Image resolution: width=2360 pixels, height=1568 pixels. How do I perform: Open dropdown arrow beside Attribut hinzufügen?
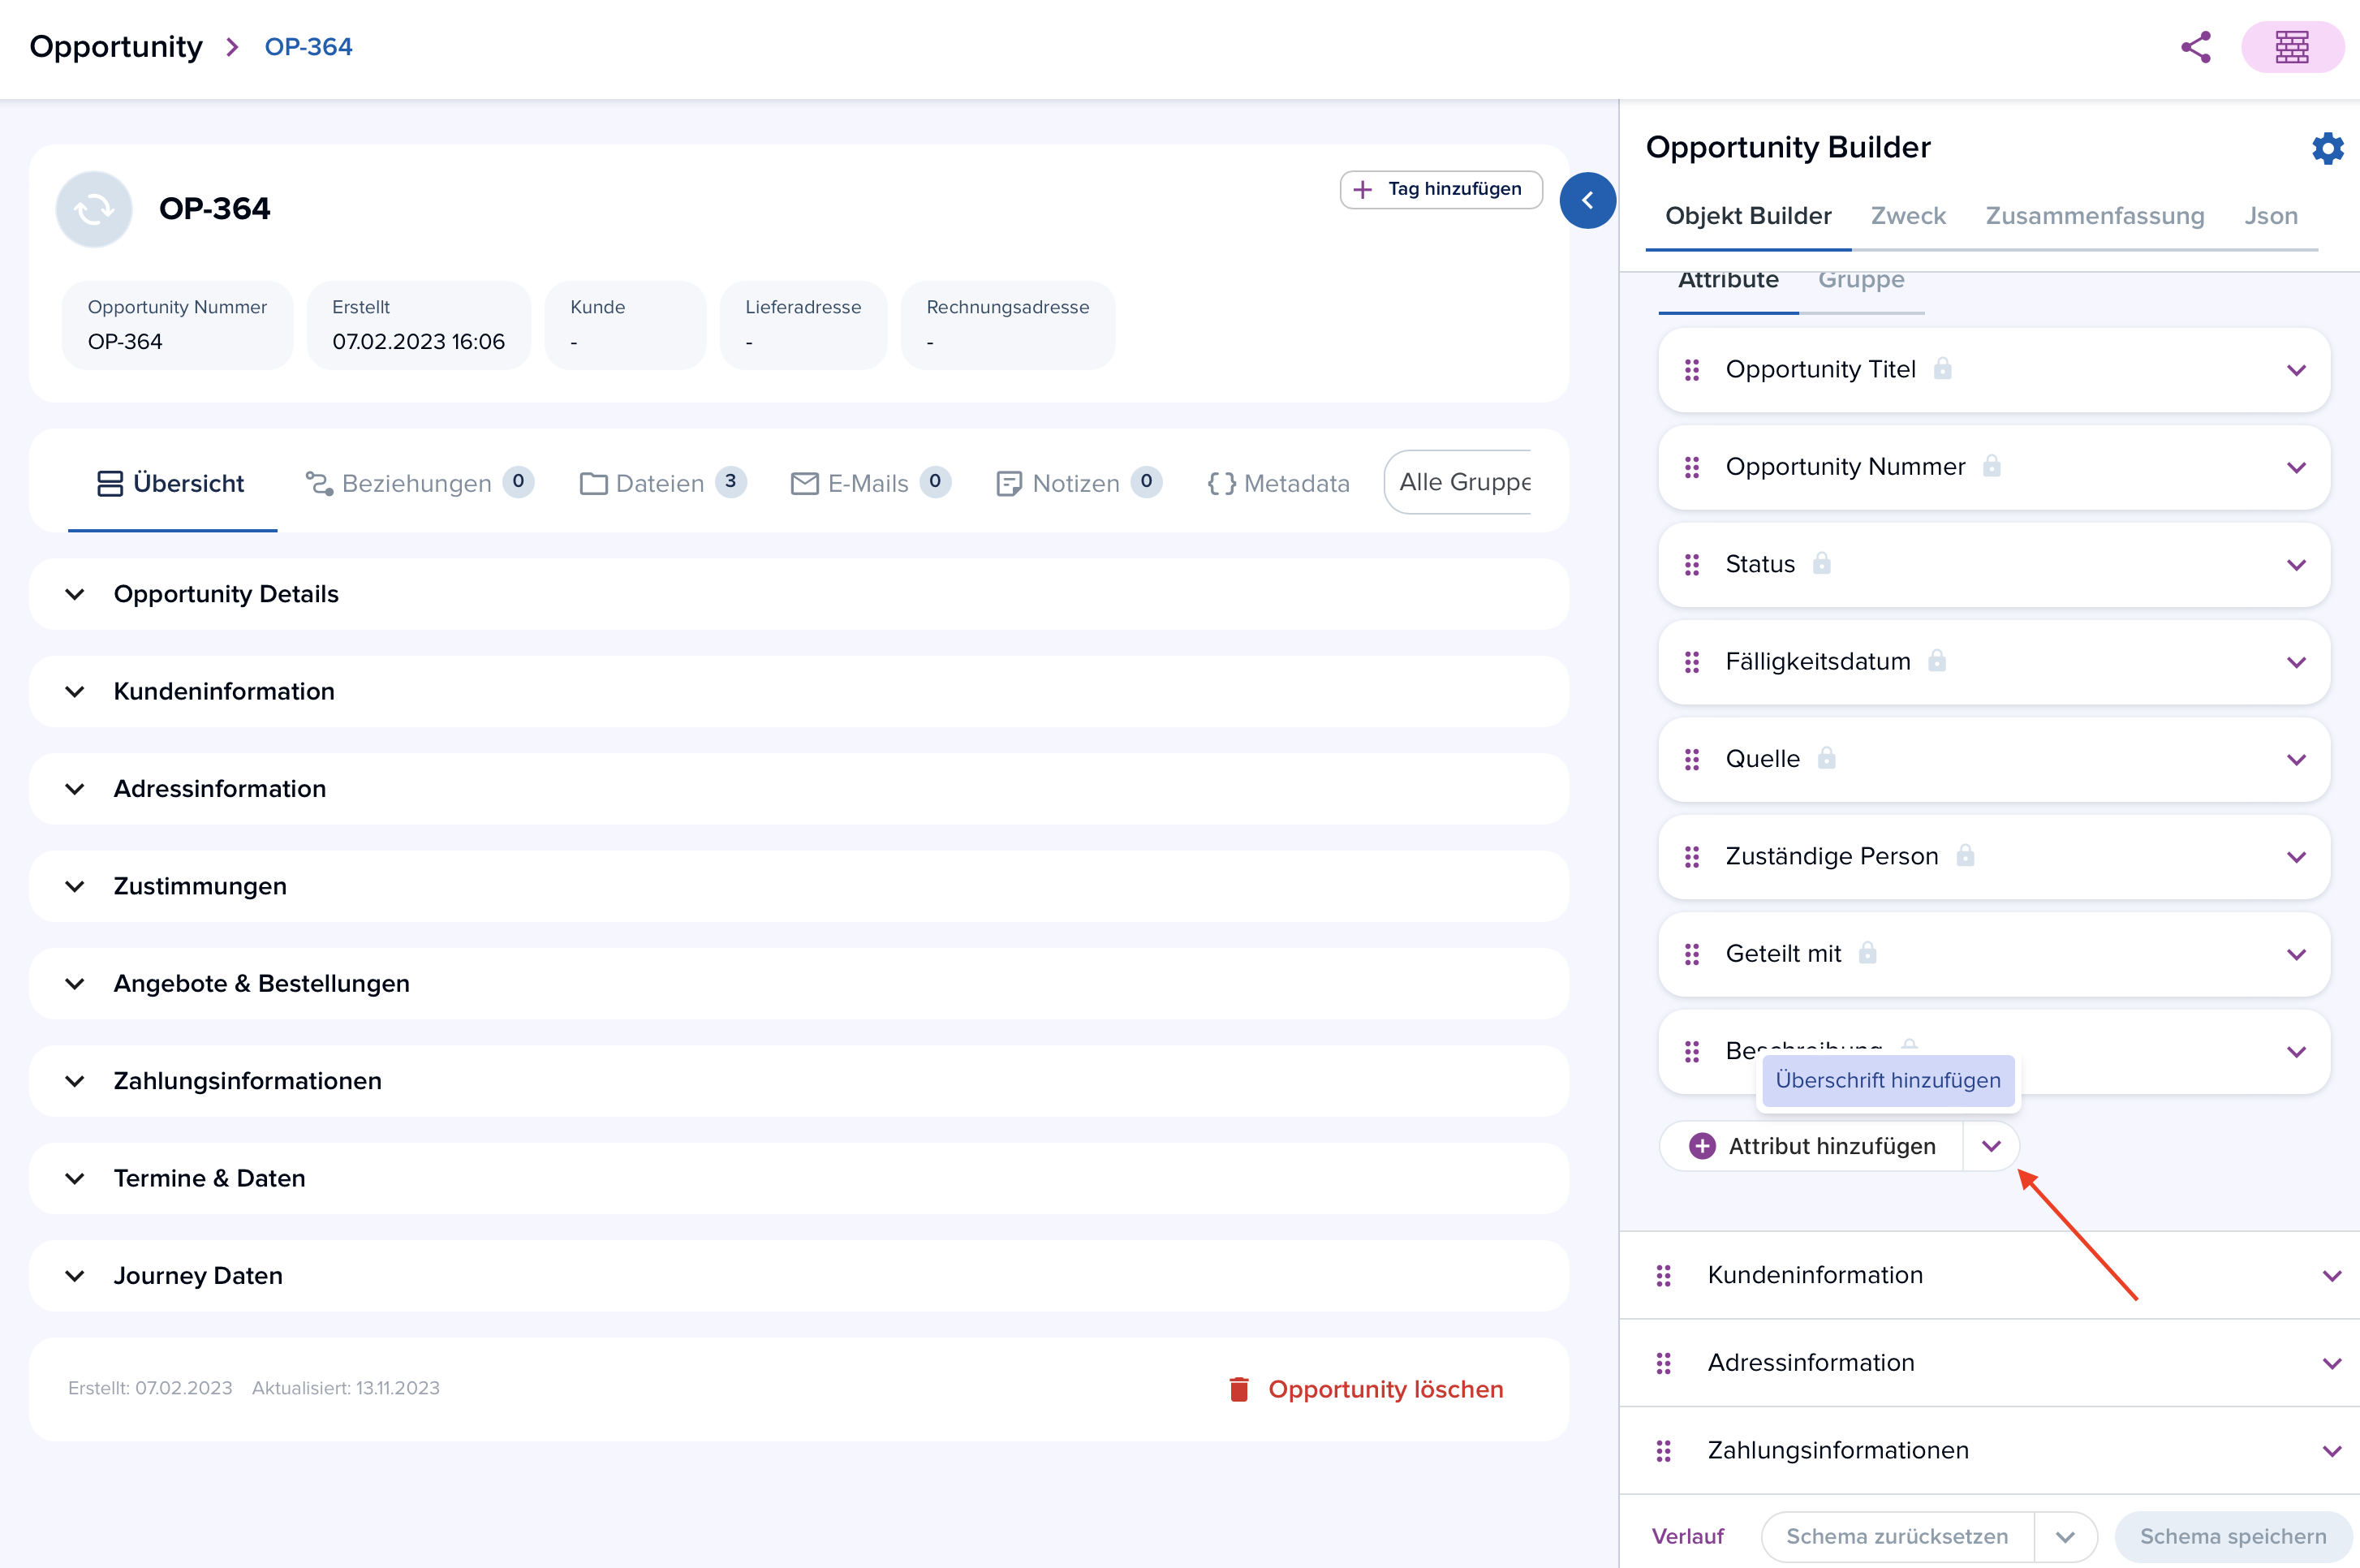[1991, 1147]
